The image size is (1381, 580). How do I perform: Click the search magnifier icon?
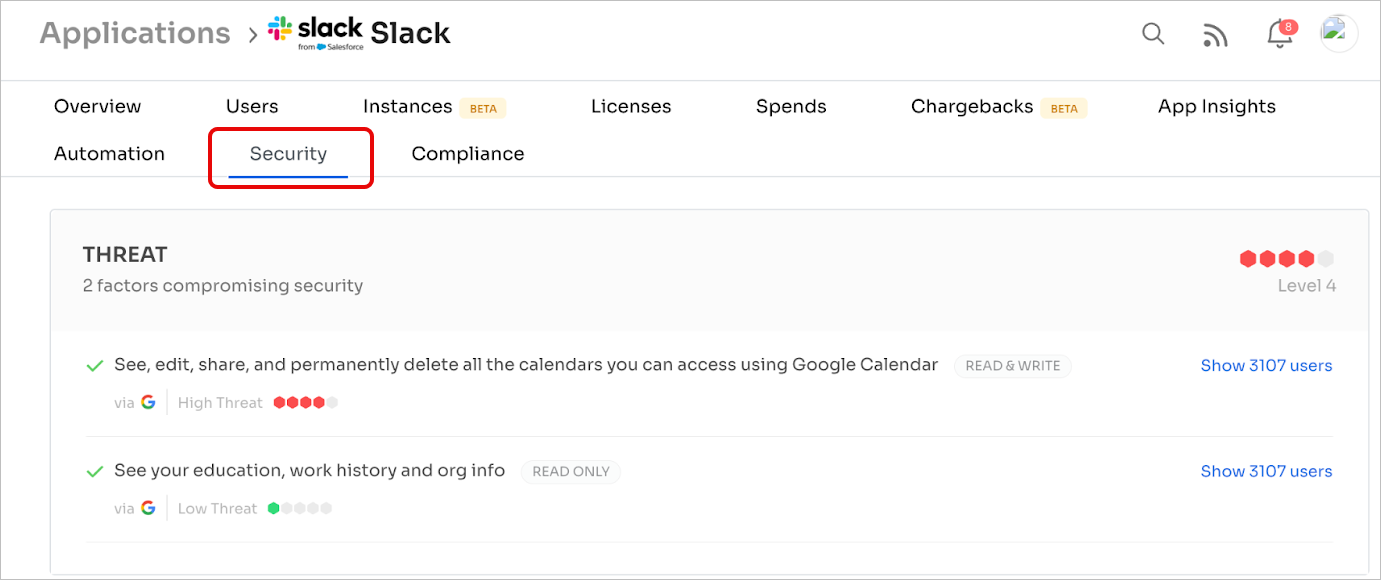tap(1153, 34)
